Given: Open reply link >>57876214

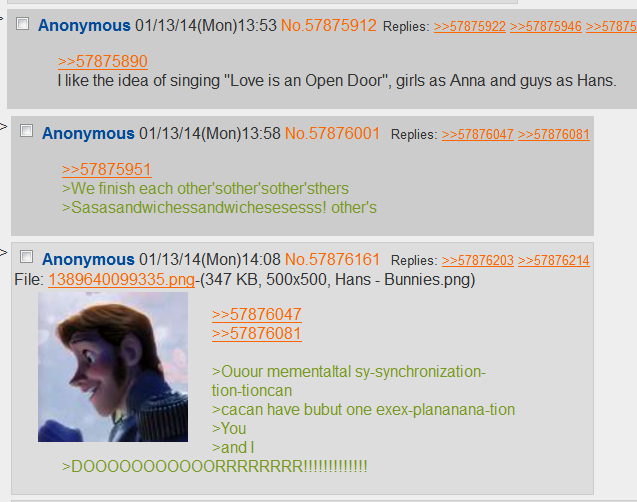Looking at the screenshot, I should point(554,260).
